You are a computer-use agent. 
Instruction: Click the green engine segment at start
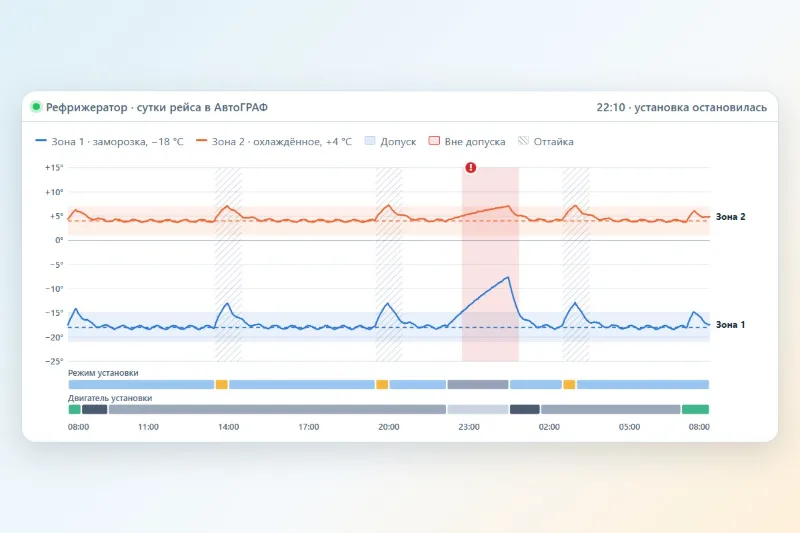[74, 409]
